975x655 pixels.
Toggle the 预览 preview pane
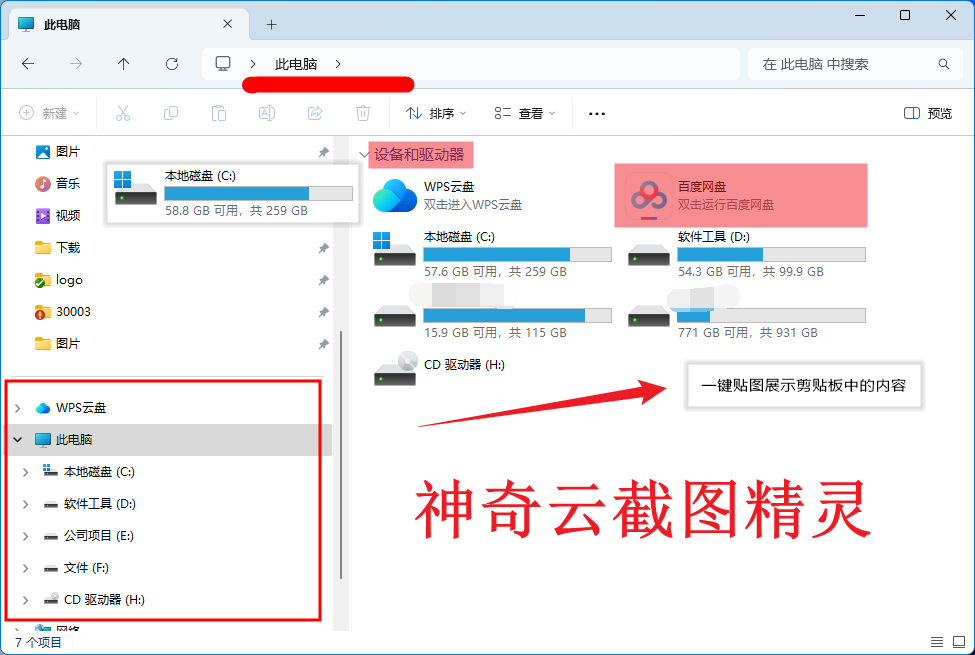tap(927, 113)
